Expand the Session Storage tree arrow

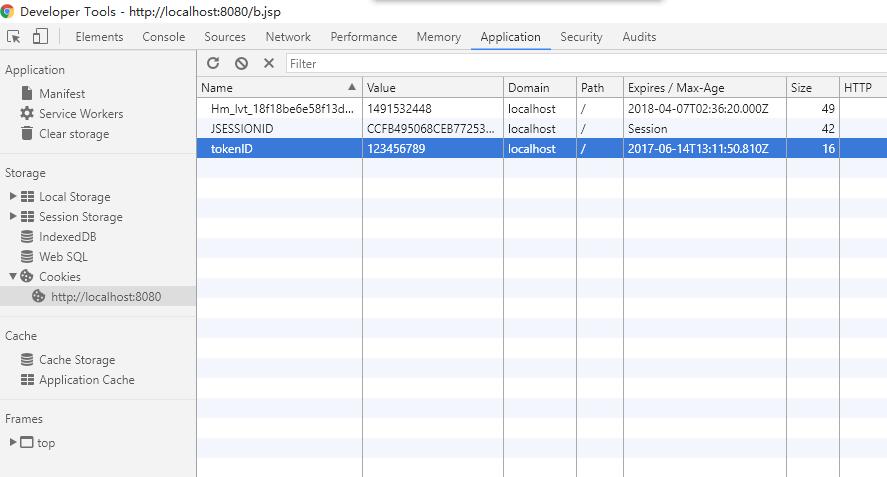point(12,216)
